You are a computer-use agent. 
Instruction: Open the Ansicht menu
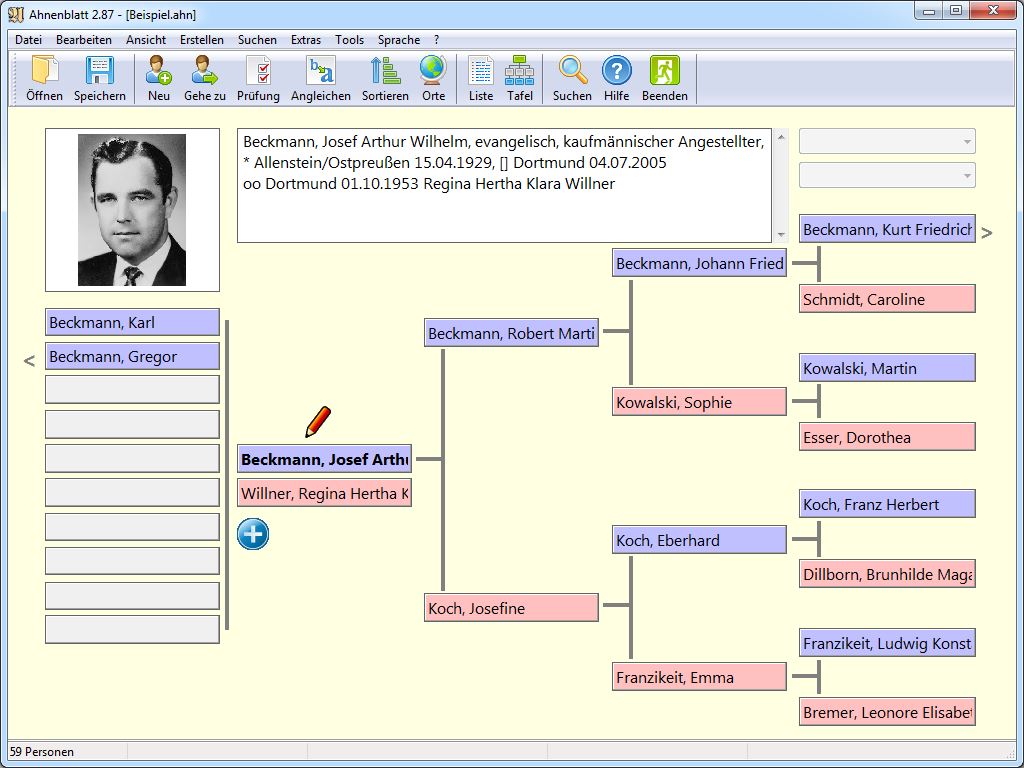(x=146, y=40)
